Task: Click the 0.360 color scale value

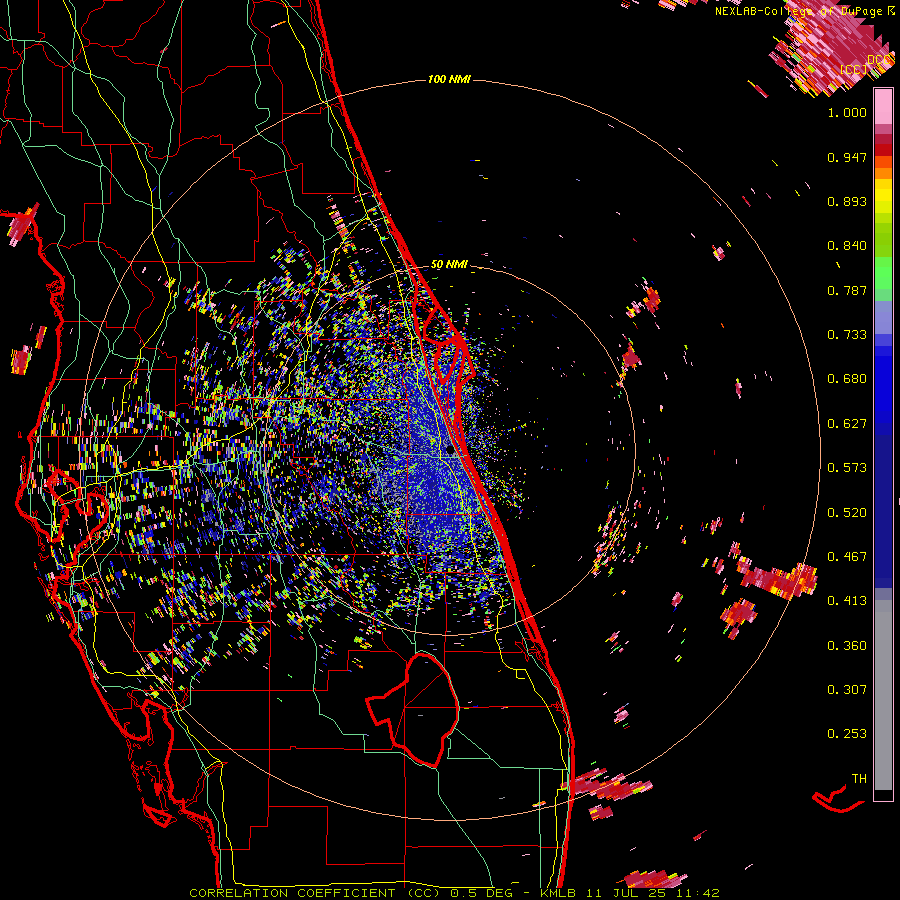Action: pos(847,646)
